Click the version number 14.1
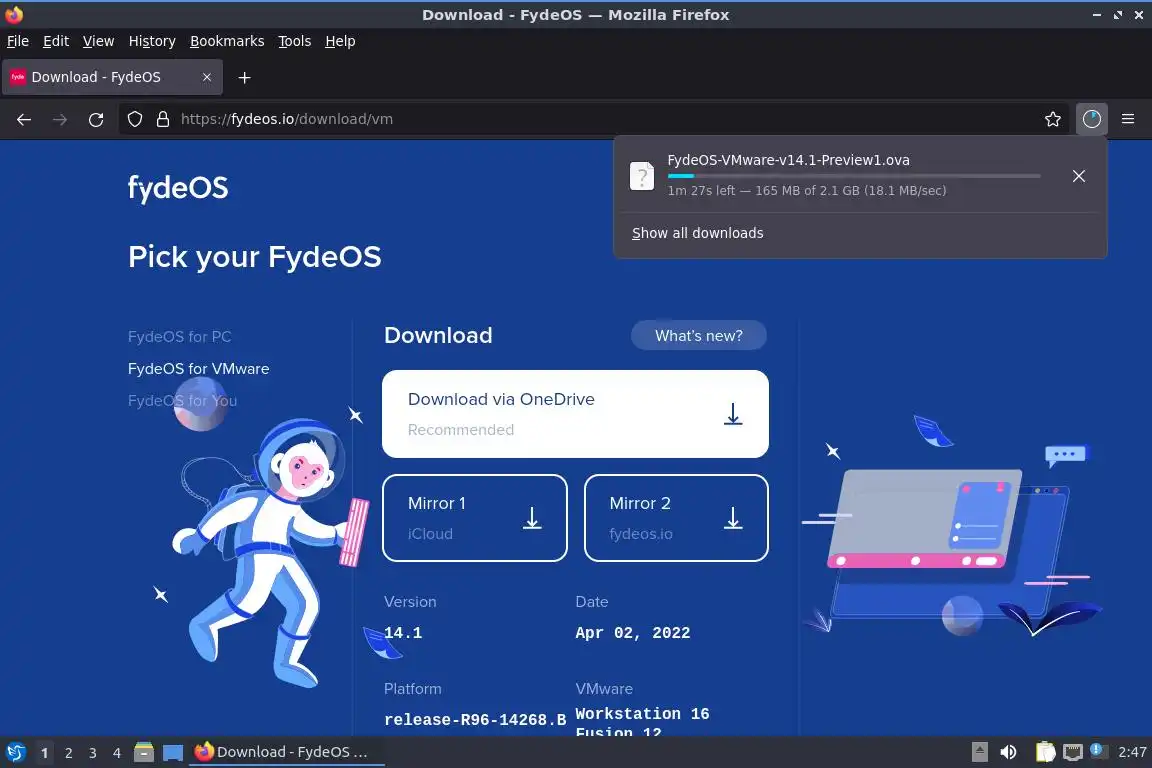 point(403,633)
